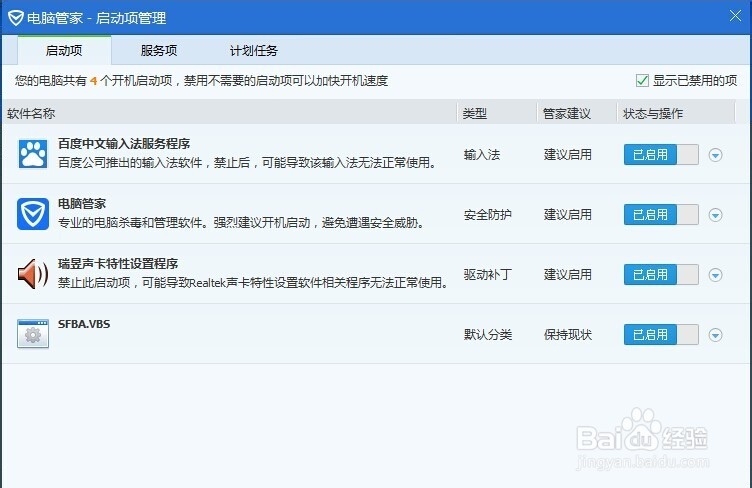Screen dimensions: 752x488
Task: Click the 电脑管家 shield logo in title bar
Action: [x=15, y=18]
